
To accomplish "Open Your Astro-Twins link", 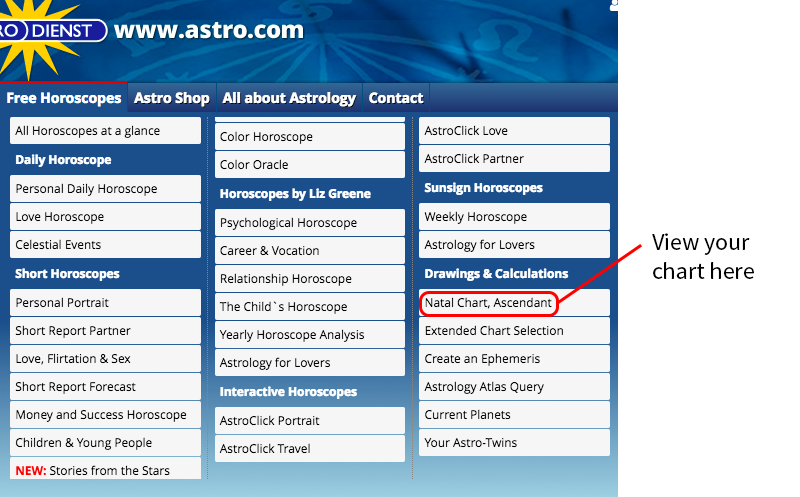I will click(x=514, y=442).
